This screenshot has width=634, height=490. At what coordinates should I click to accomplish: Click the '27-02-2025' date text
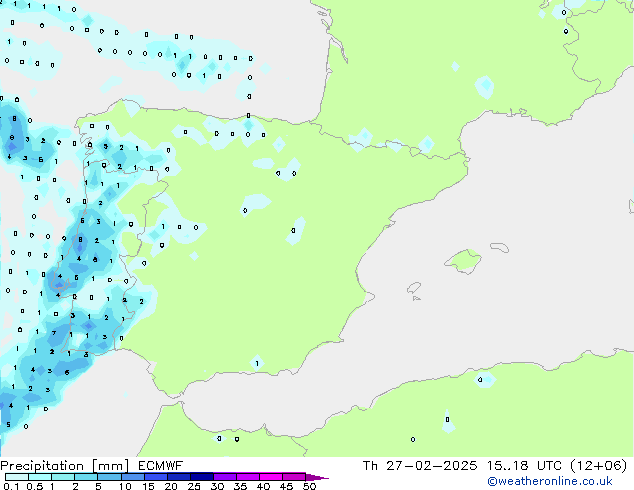(x=431, y=466)
